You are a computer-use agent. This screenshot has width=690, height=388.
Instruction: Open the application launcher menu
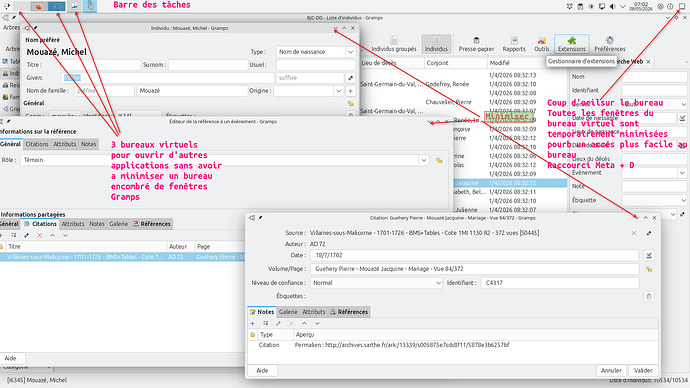click(x=7, y=6)
